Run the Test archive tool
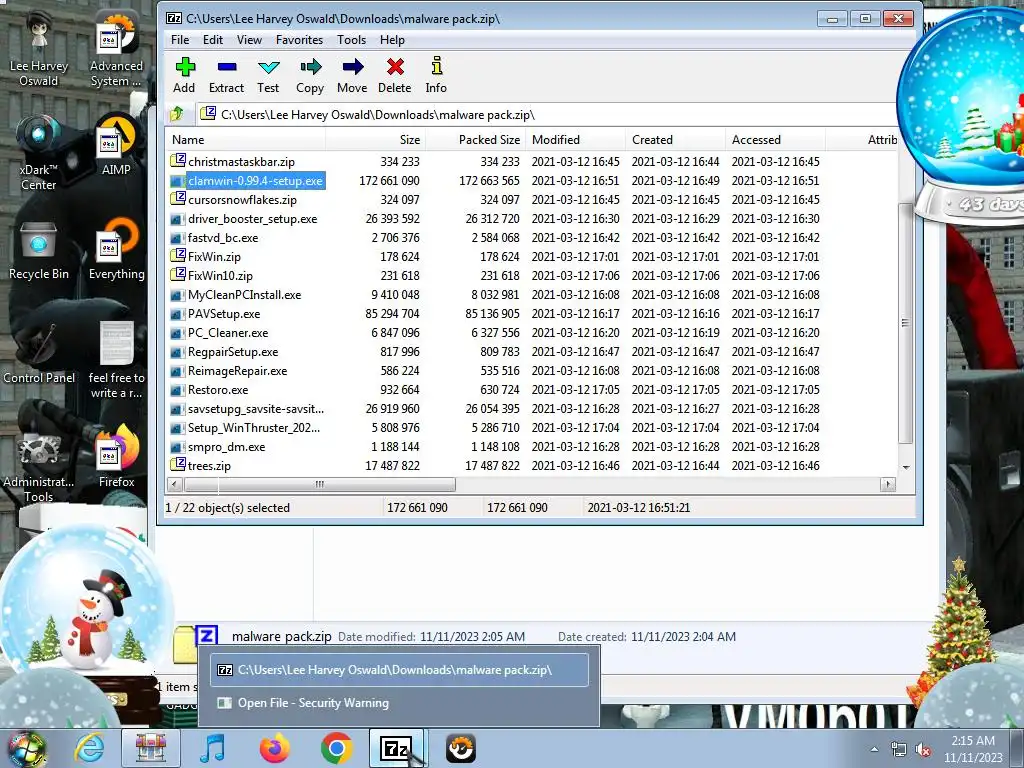 coord(268,75)
